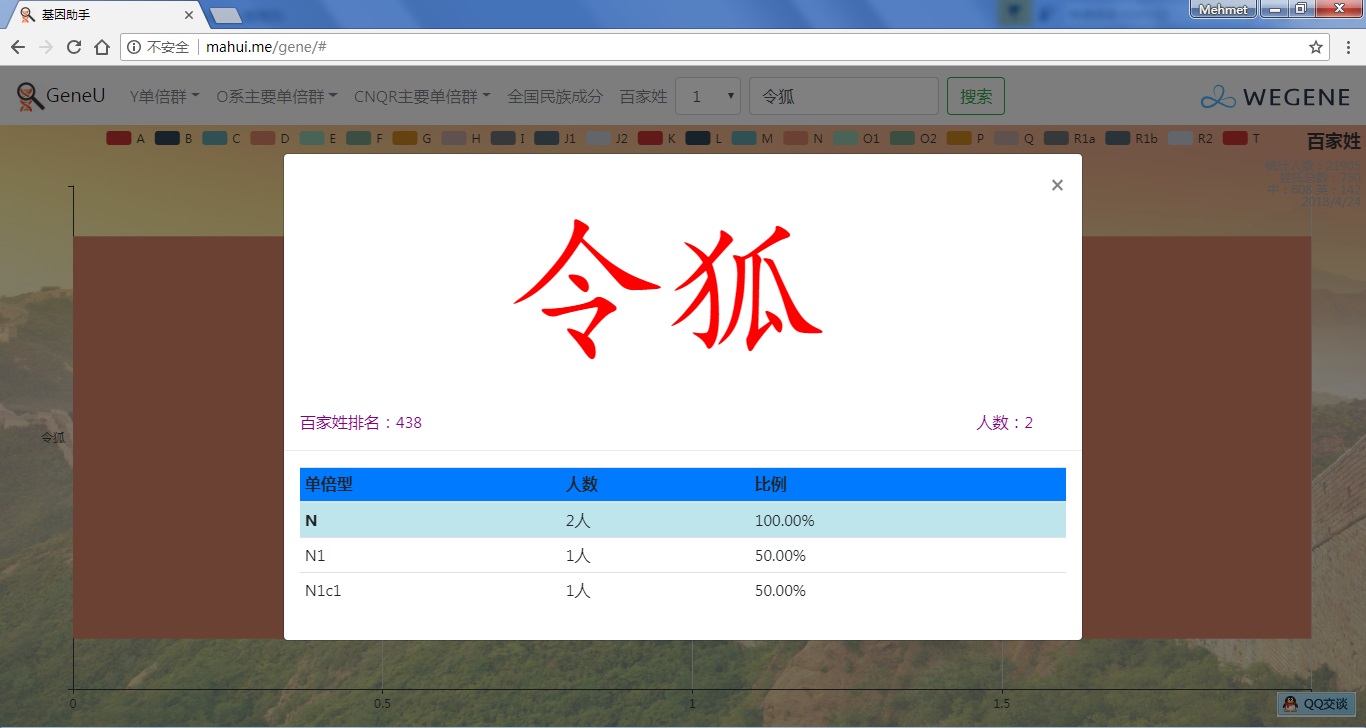Screen dimensions: 1366x728
Task: Bookmark this page with the star icon
Action: 1316,47
